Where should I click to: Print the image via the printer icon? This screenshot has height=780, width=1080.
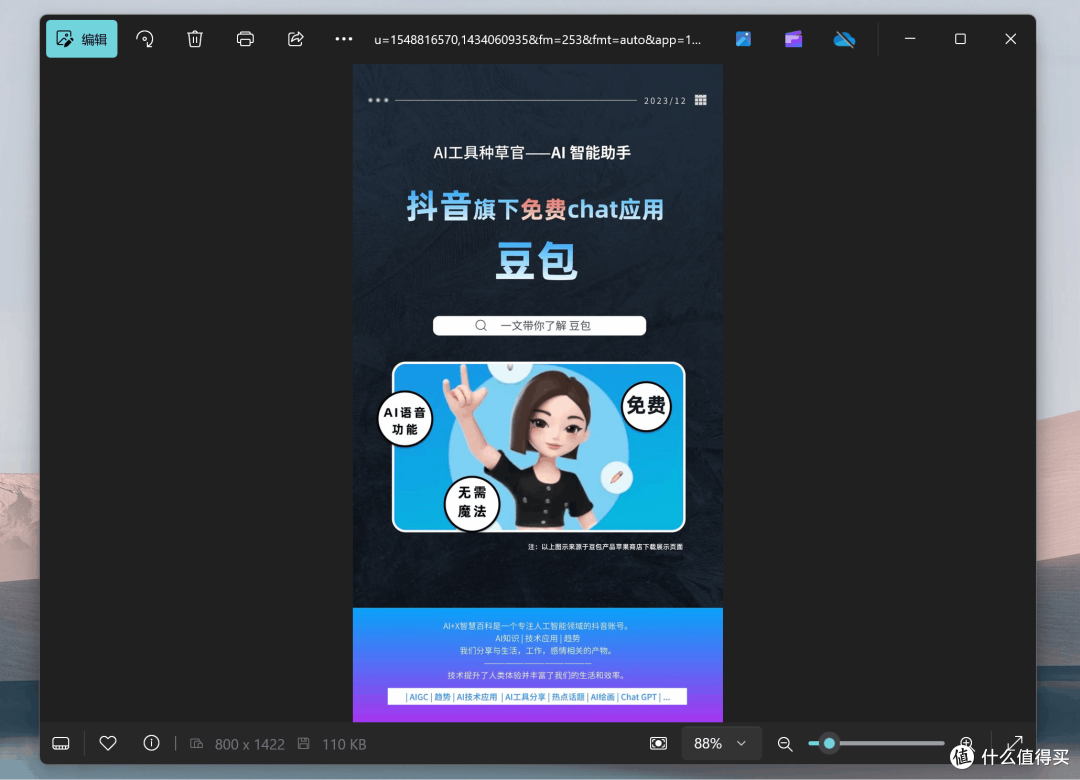point(245,39)
